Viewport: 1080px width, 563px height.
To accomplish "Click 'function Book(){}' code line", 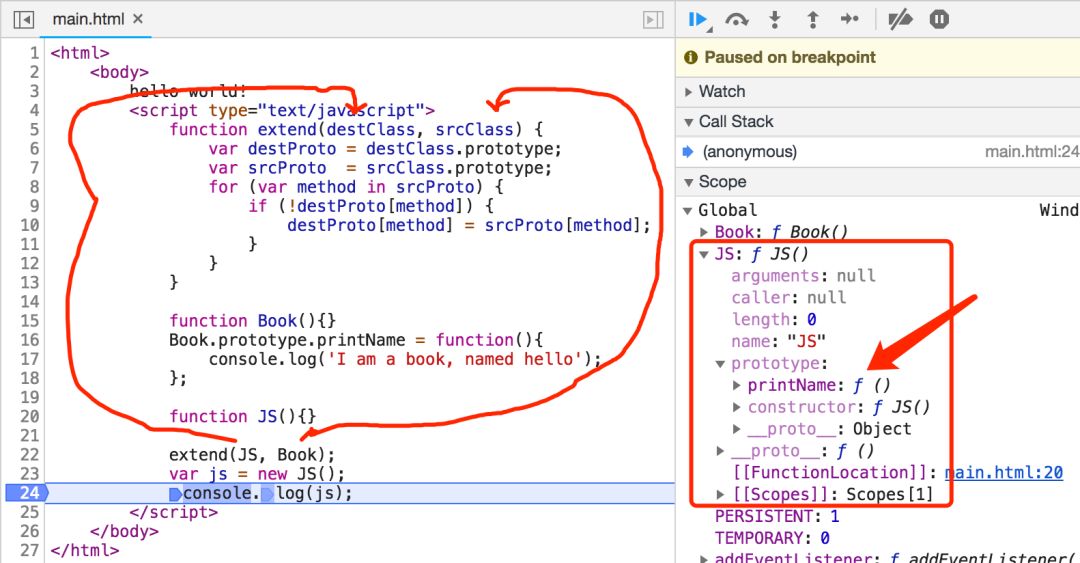I will coord(253,320).
